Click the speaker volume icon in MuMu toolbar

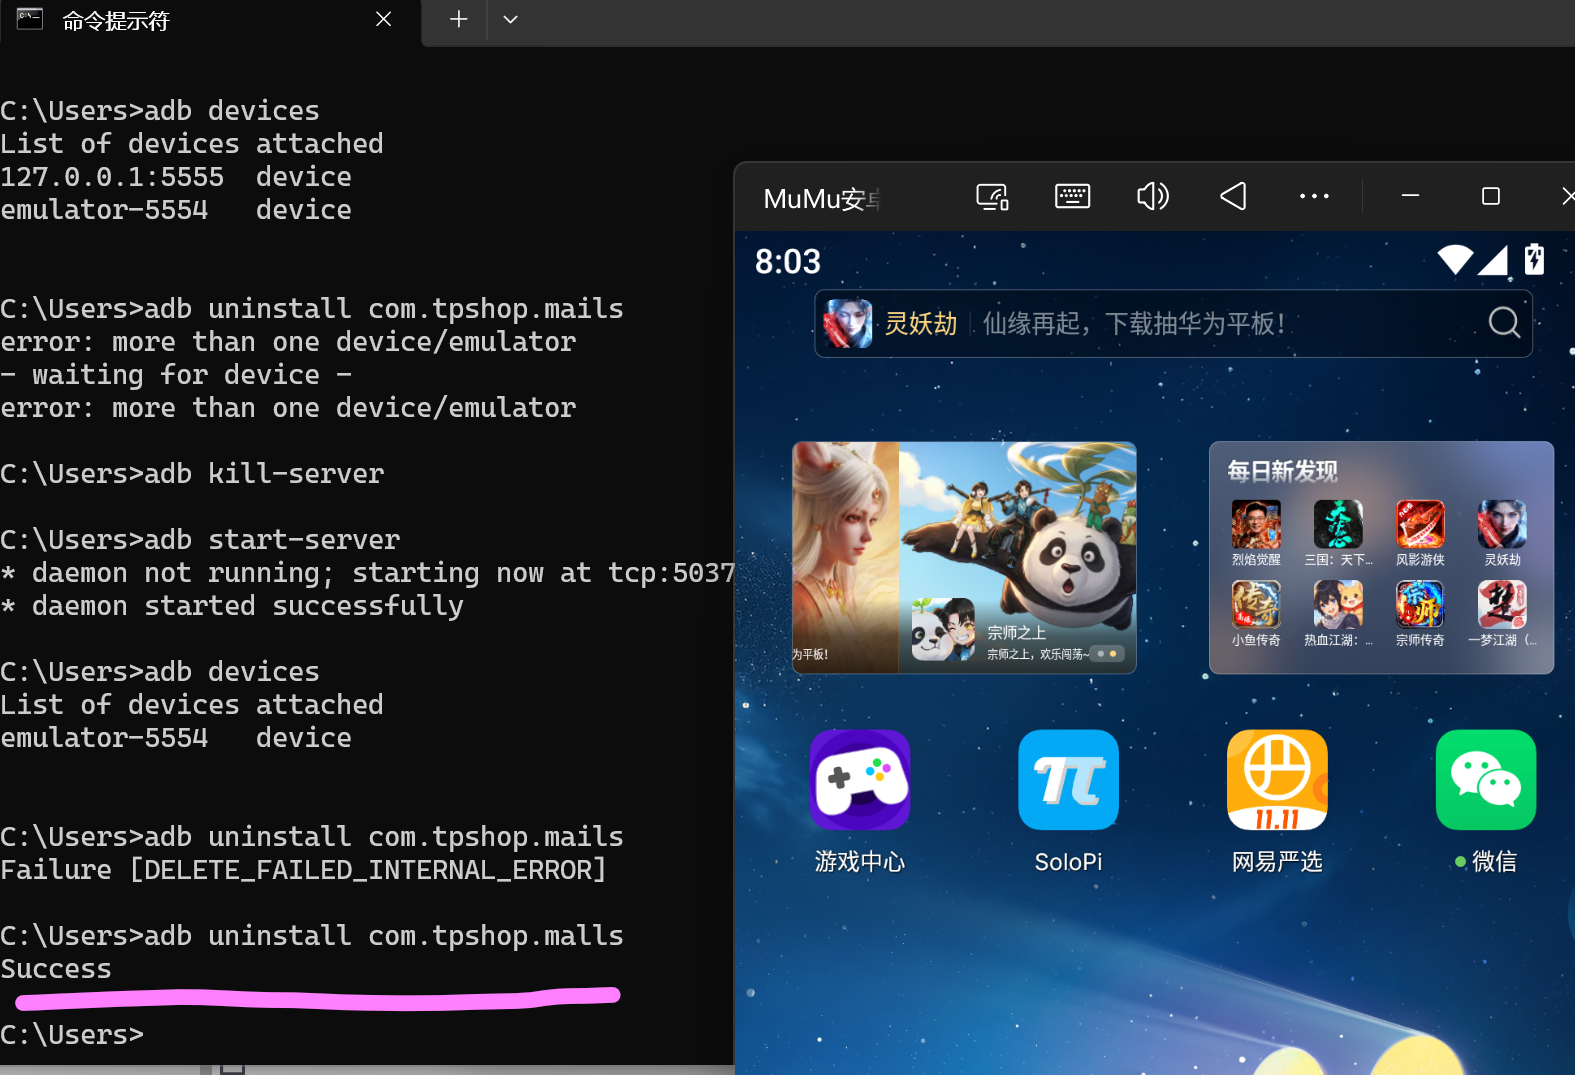coord(1153,196)
